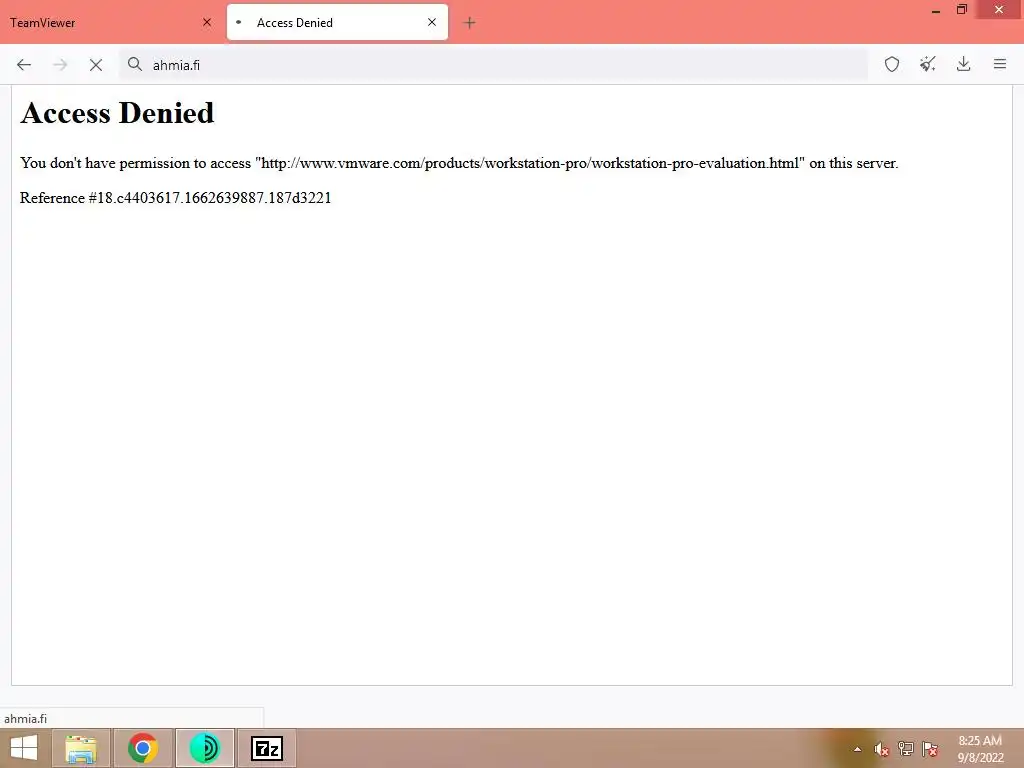Open the Windows Start menu
This screenshot has width=1024, height=768.
point(24,748)
